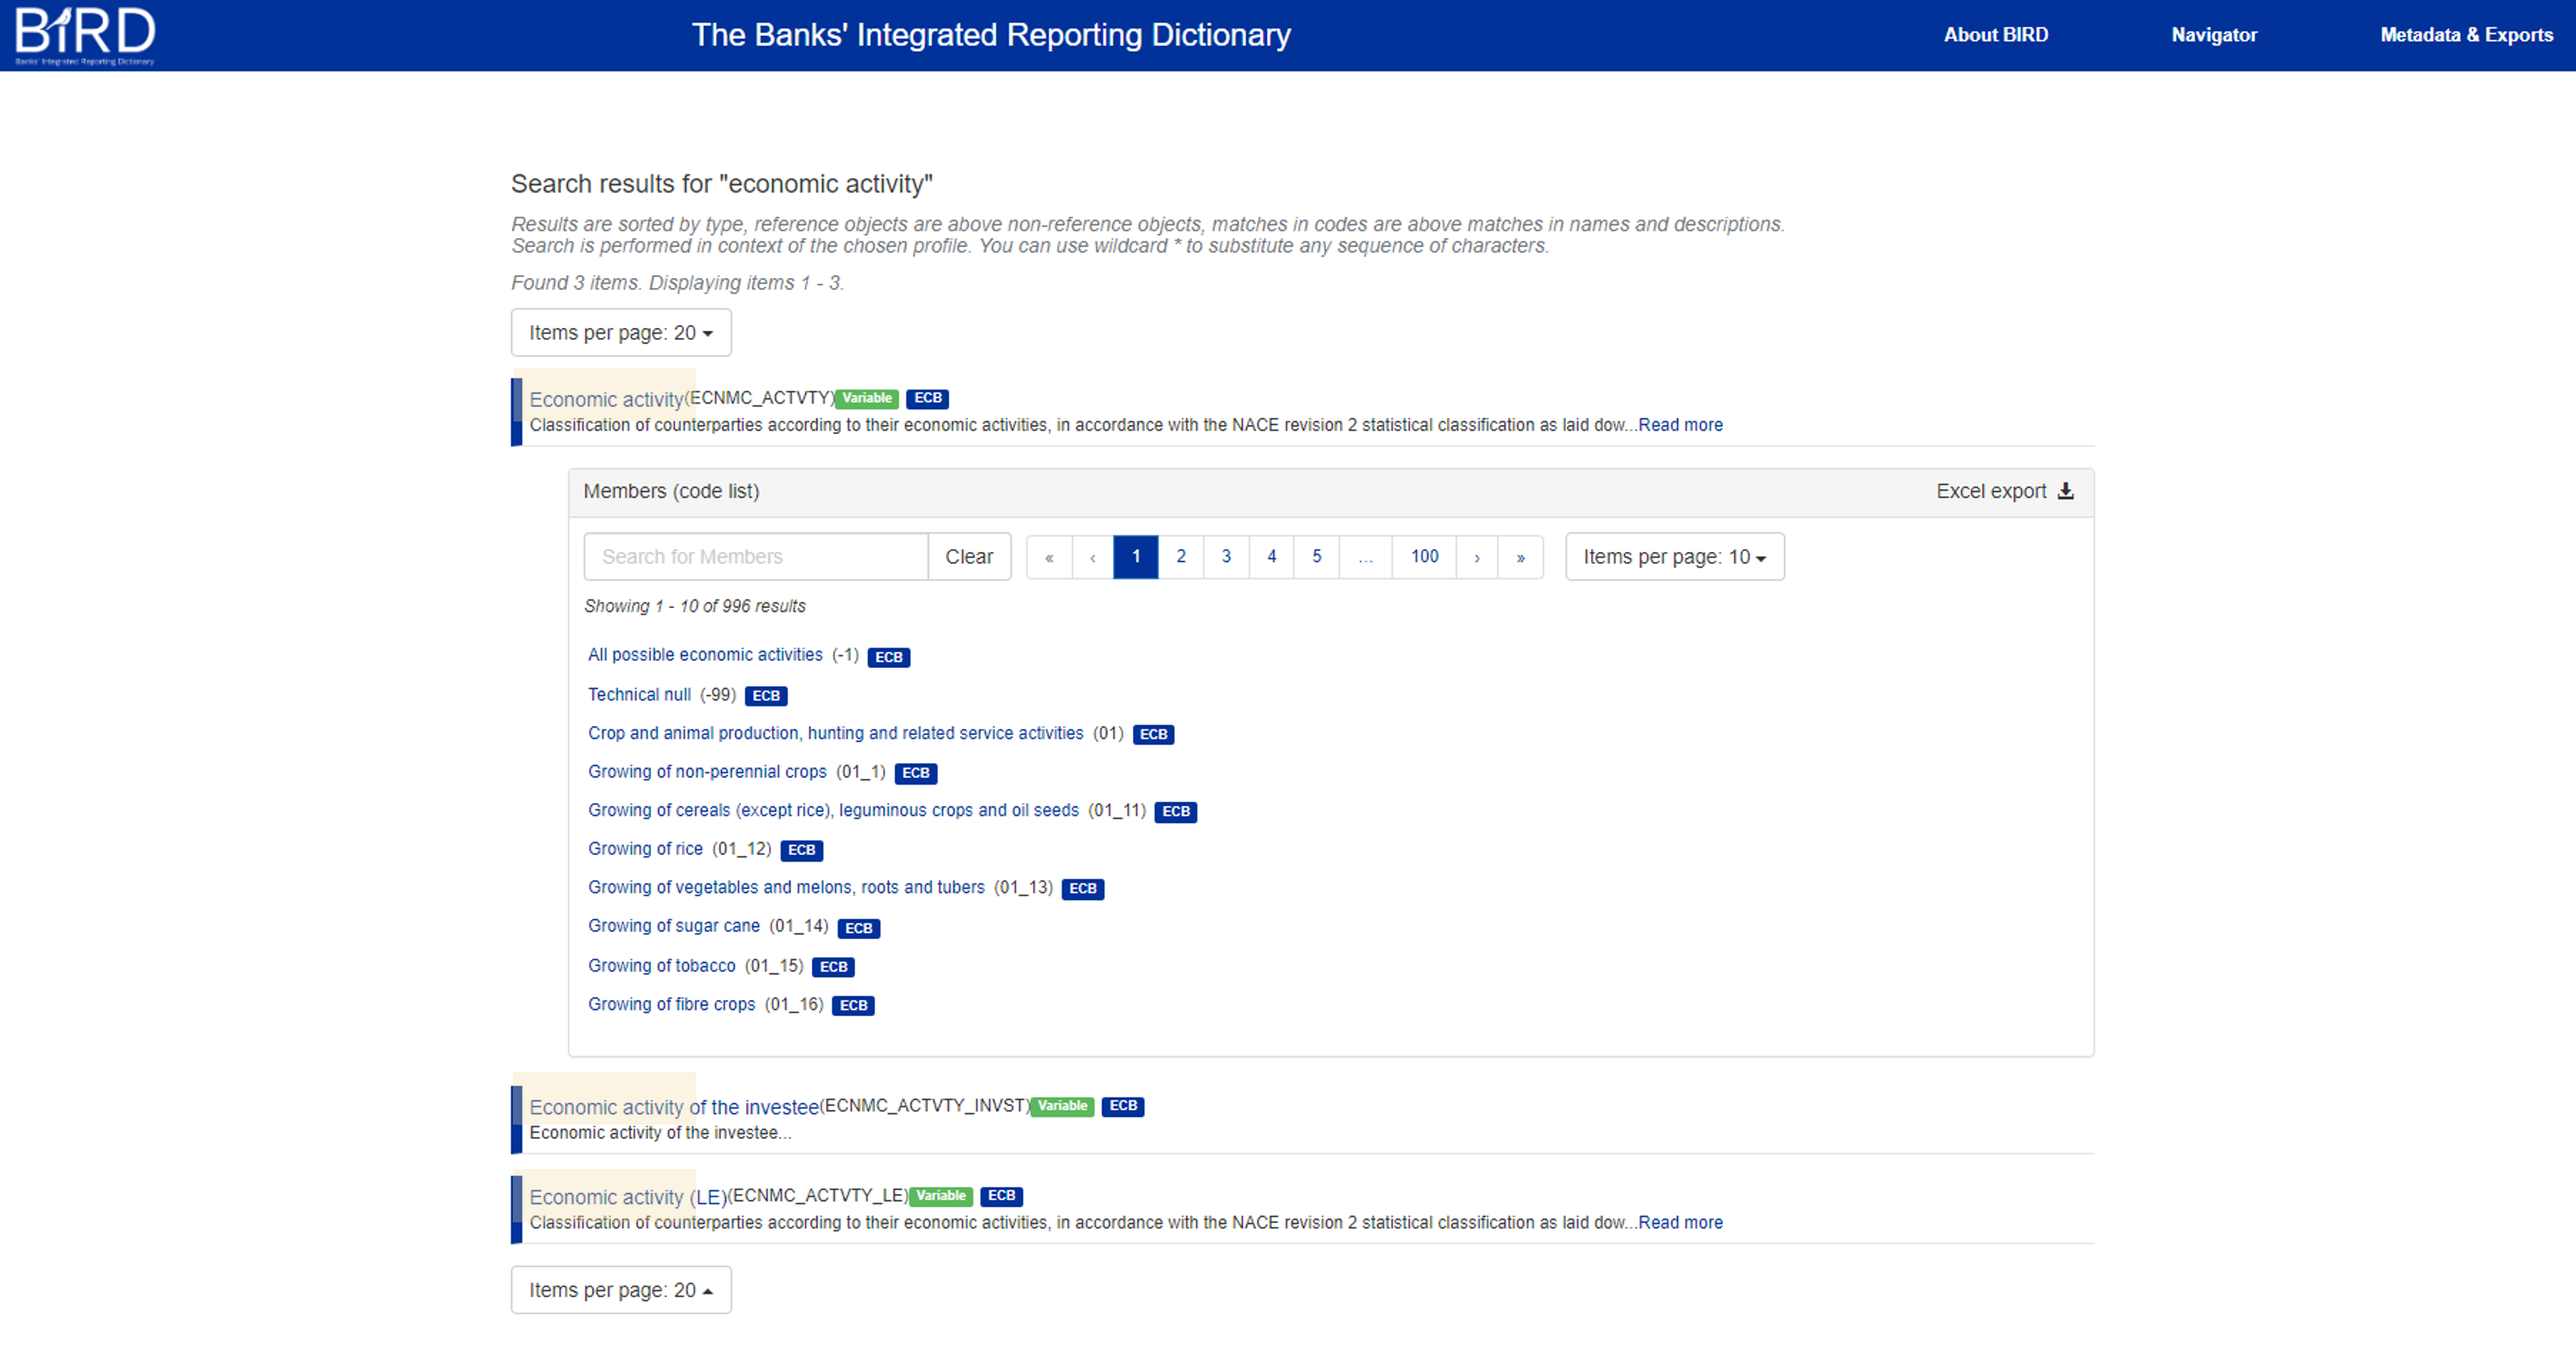Click into Search for Members field
Screen dimensions: 2576x1362
[755, 557]
